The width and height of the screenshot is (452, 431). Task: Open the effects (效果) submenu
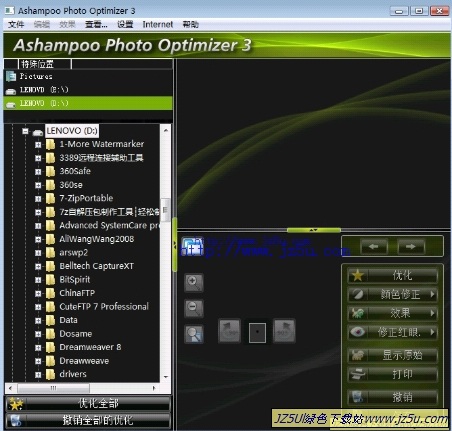(393, 313)
